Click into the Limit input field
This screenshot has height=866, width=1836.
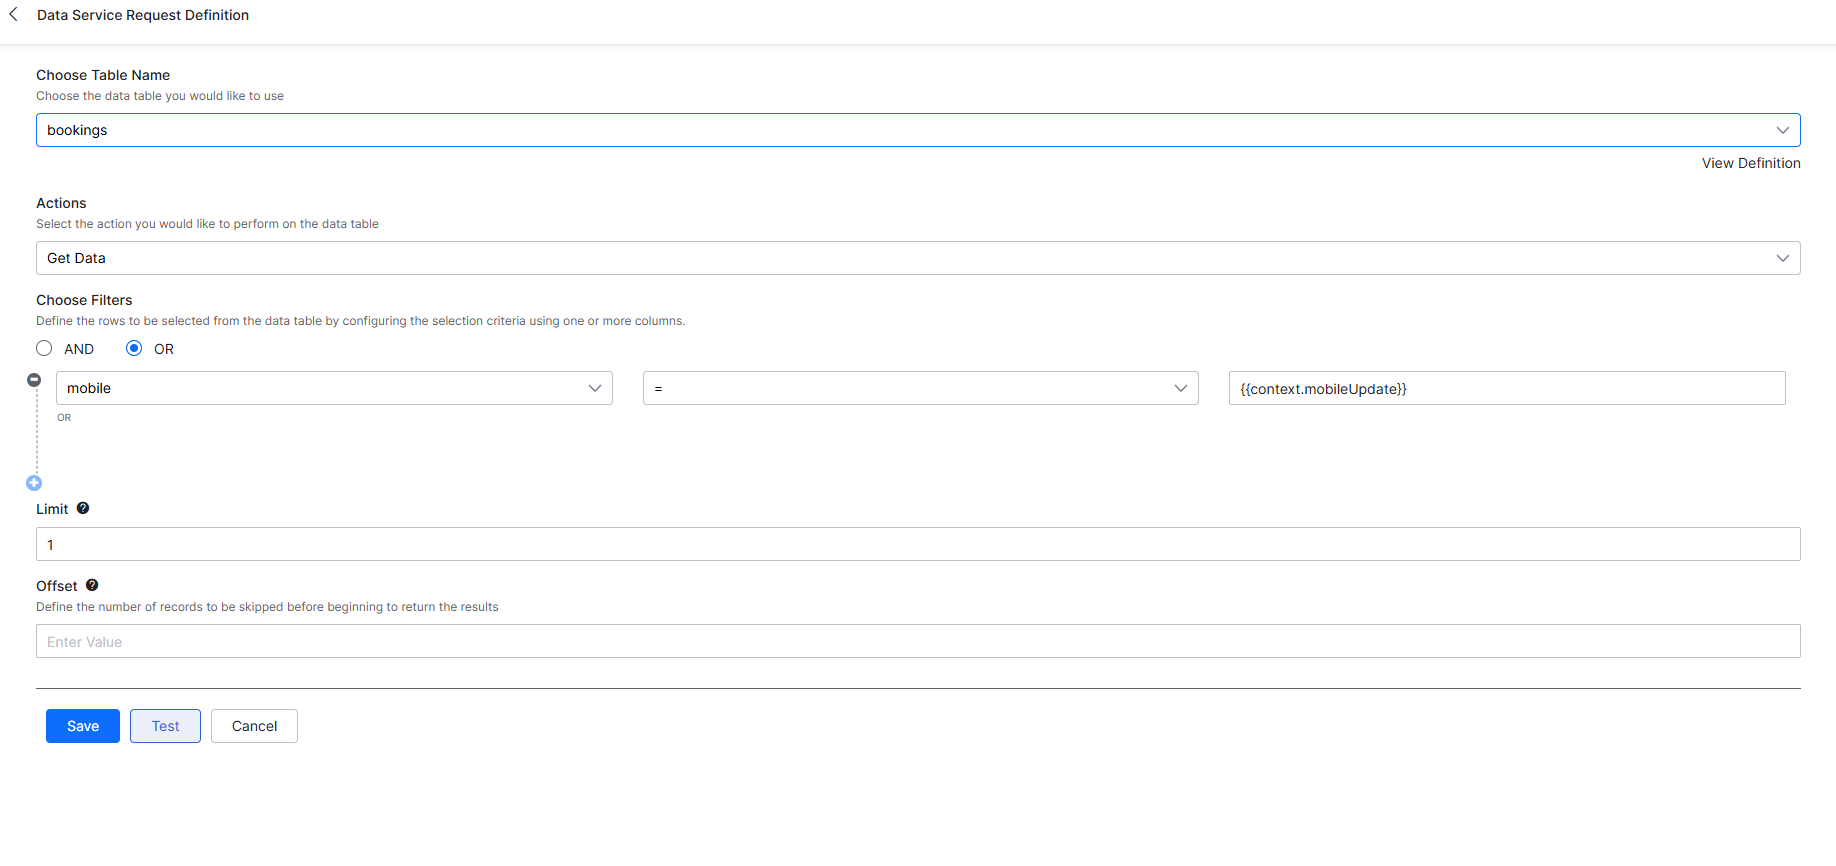click(918, 544)
